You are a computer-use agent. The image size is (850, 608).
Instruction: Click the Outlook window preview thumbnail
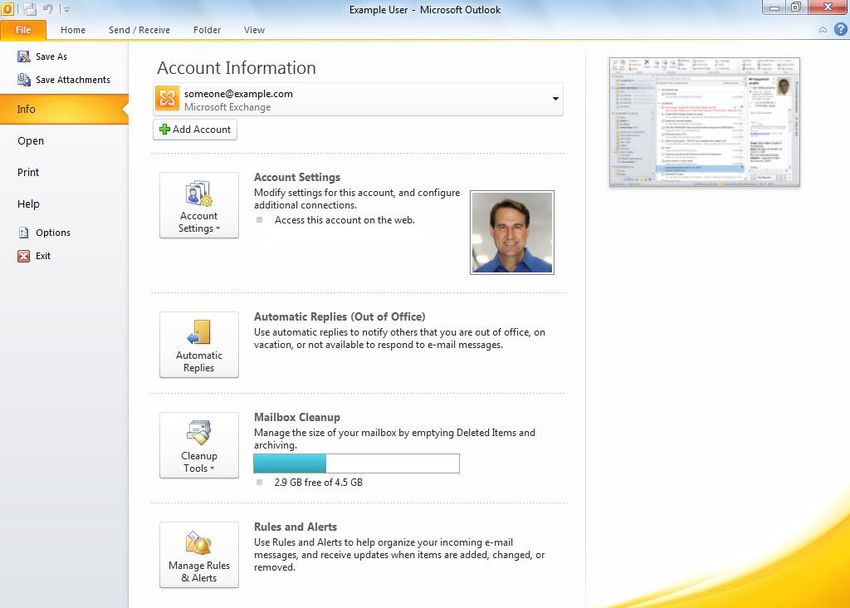tap(704, 122)
